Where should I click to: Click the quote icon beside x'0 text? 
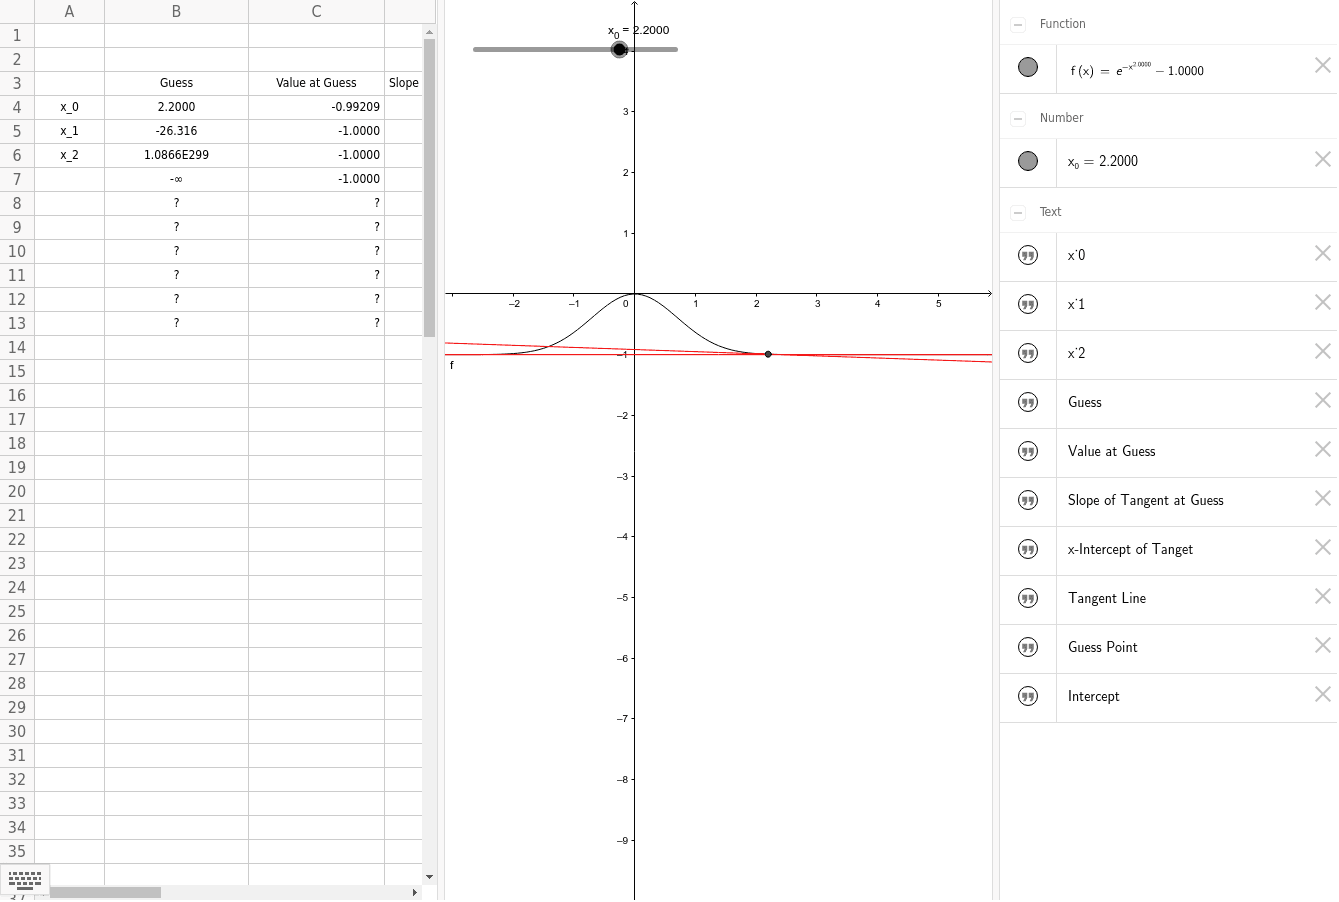[1027, 255]
